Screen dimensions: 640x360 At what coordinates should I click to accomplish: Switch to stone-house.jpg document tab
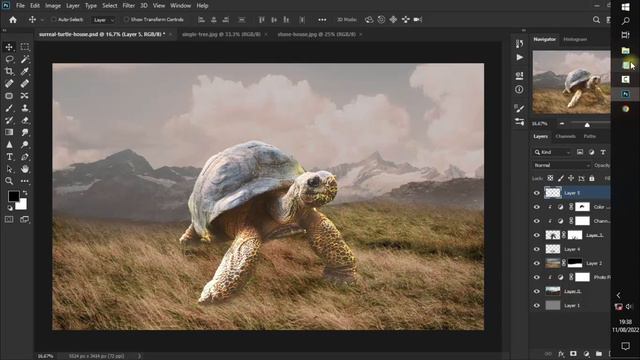[317, 35]
